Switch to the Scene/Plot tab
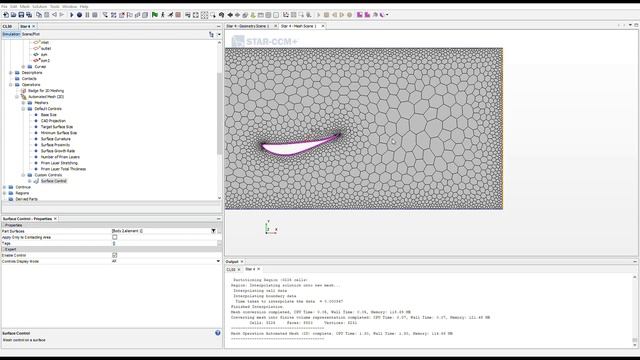This screenshot has width=640, height=360. [31, 34]
